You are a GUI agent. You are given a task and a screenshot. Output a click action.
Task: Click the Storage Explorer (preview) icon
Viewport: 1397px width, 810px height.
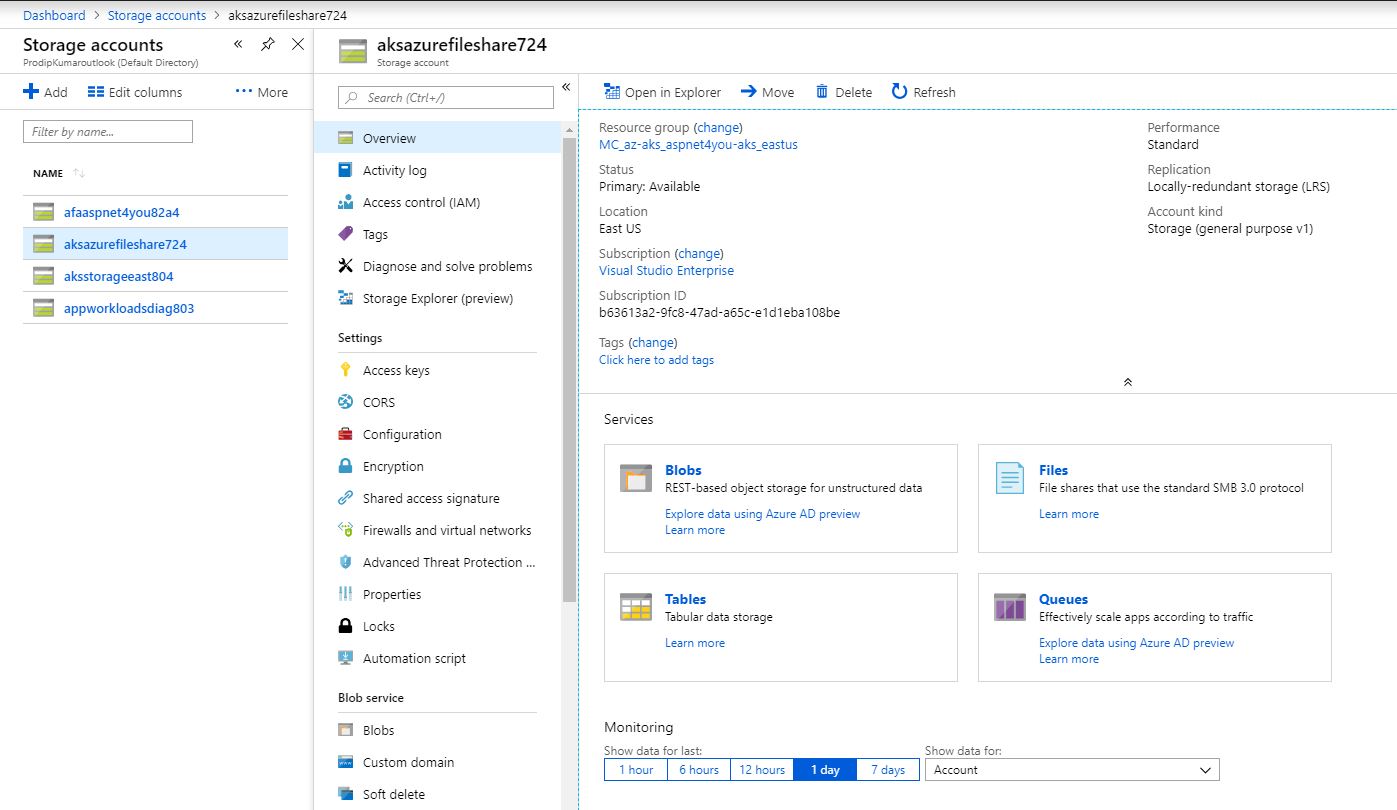tap(345, 298)
